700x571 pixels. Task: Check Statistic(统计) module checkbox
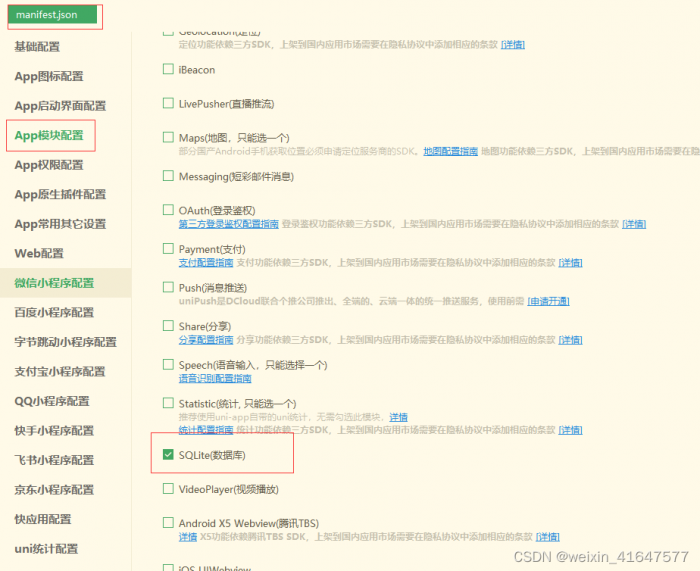coord(168,403)
